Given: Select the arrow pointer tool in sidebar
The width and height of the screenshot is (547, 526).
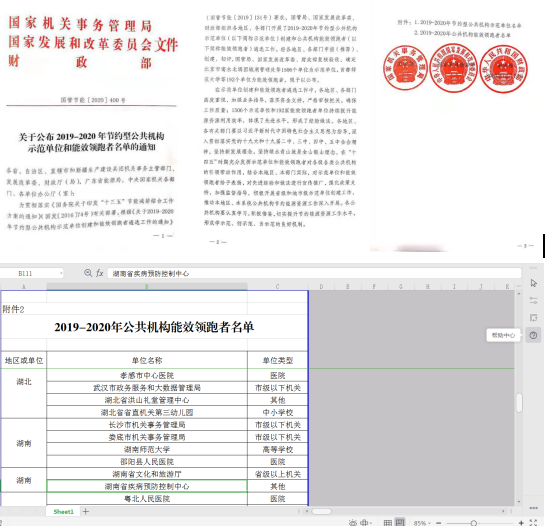Looking at the screenshot, I should point(533,283).
